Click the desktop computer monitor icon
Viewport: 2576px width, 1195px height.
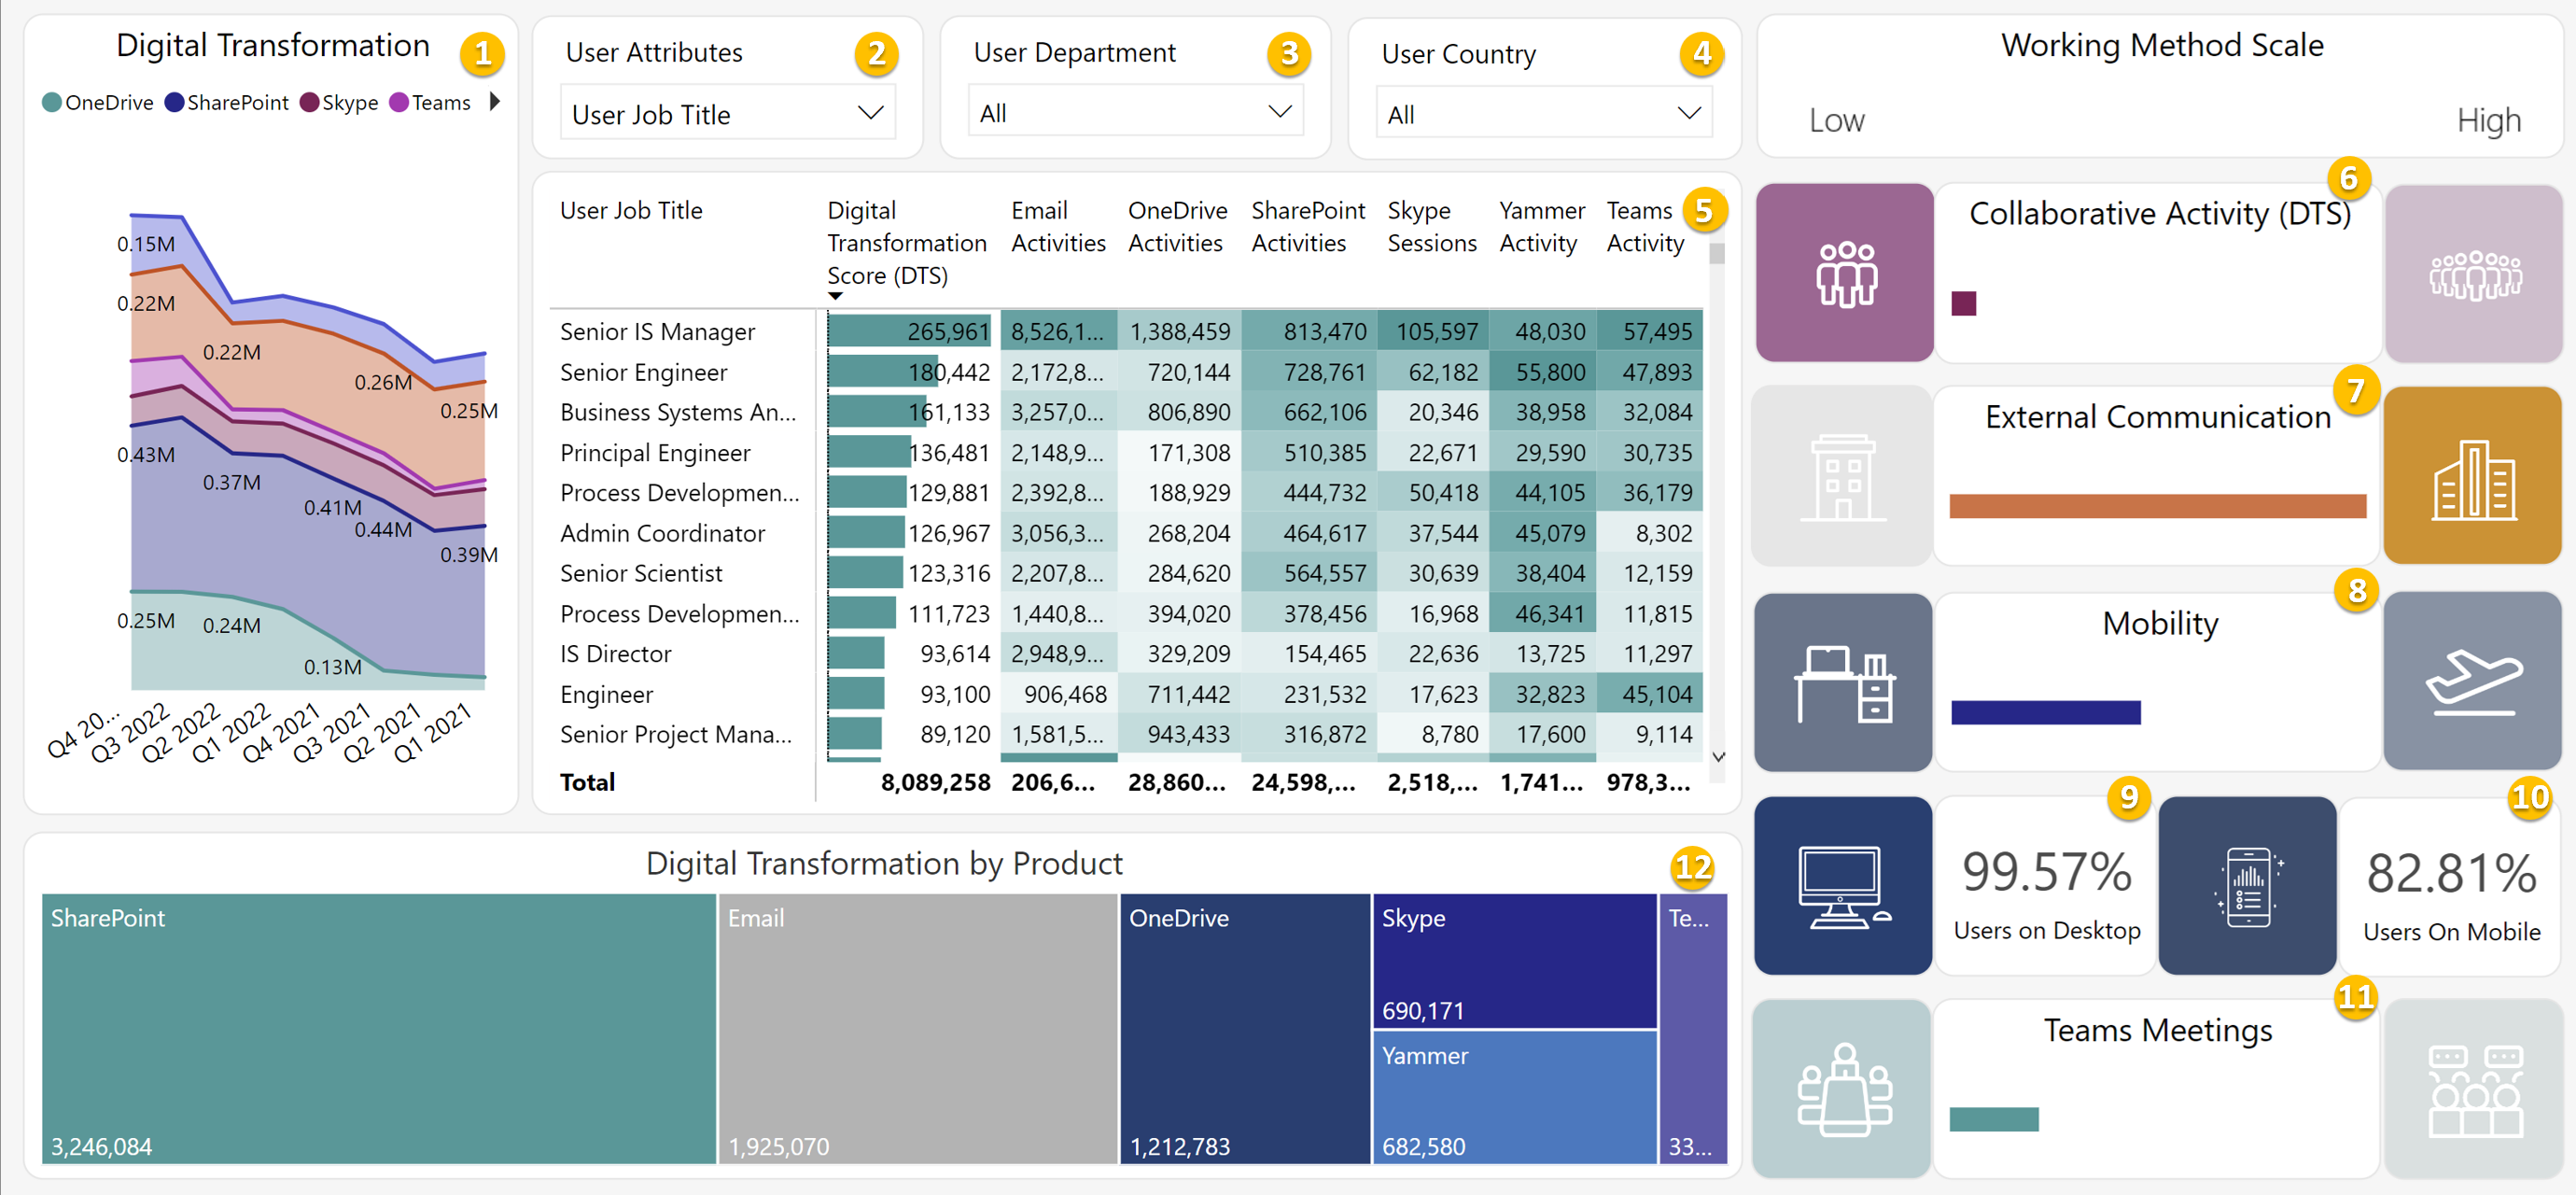[x=1843, y=886]
